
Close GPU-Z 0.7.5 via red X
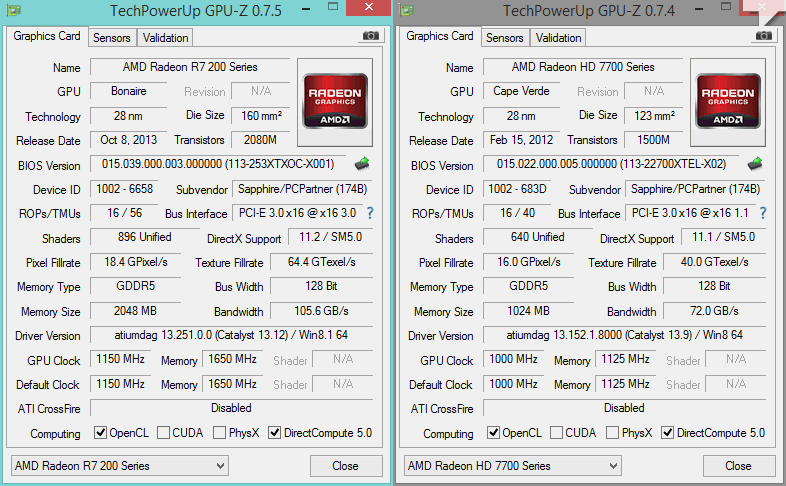(369, 7)
